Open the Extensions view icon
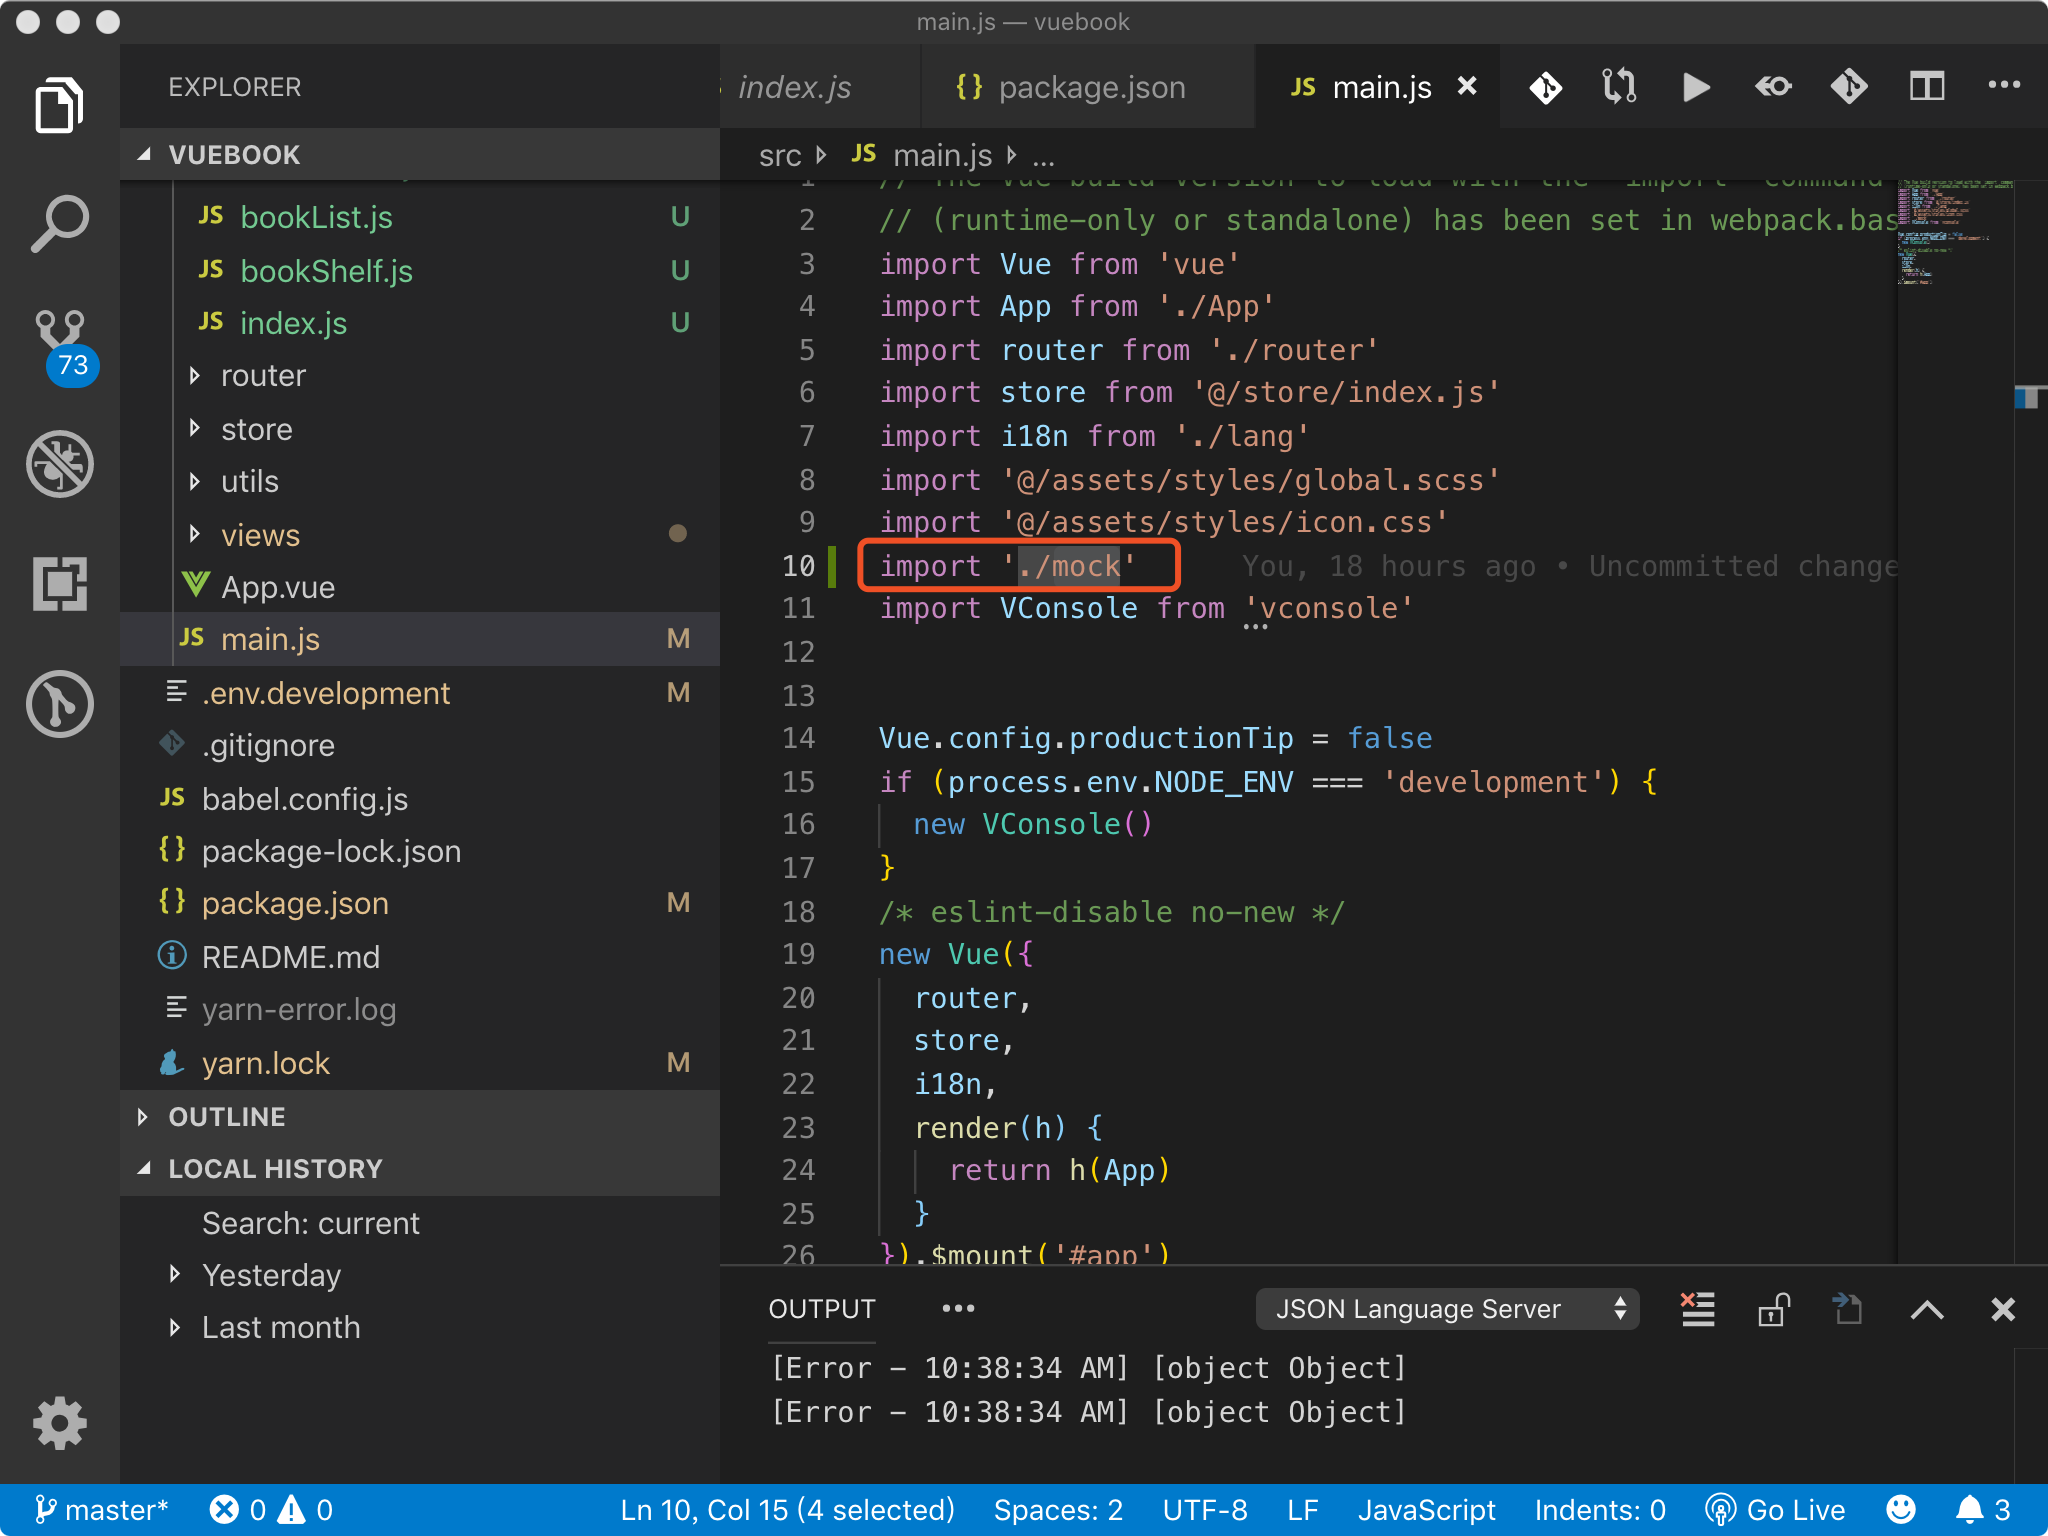The image size is (2048, 1536). coord(60,584)
